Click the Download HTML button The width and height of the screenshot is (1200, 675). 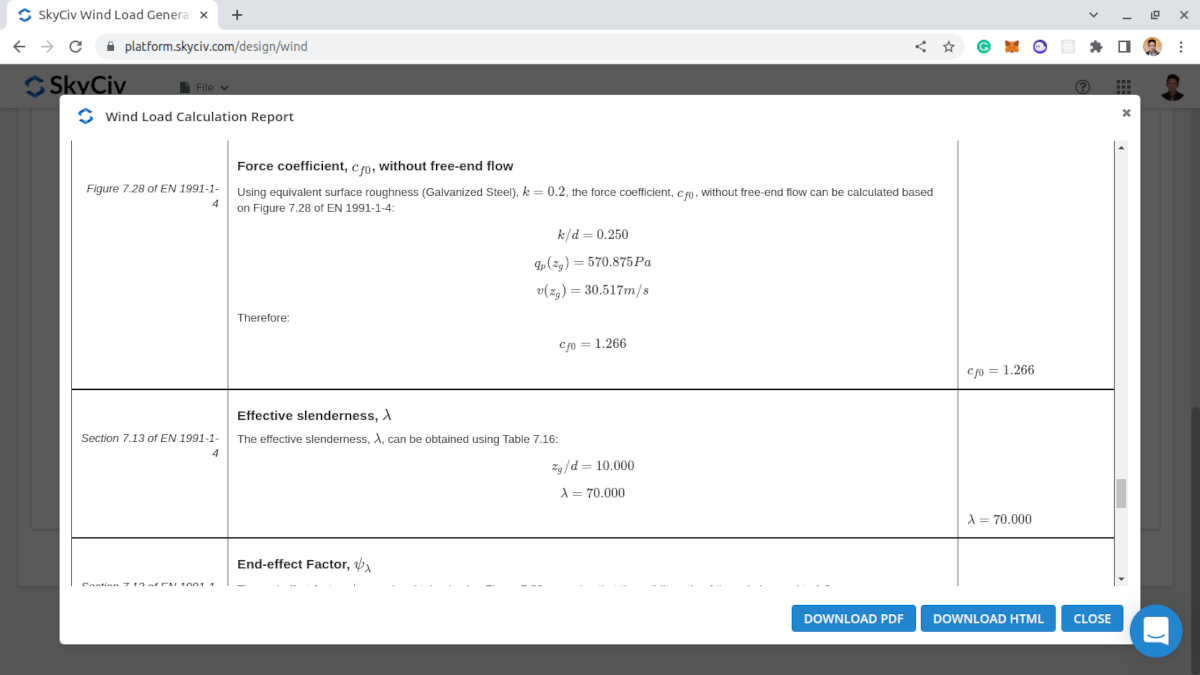[x=988, y=618]
